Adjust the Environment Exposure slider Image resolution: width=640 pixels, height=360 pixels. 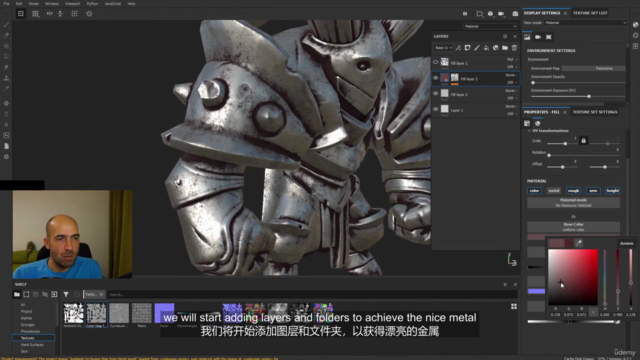pyautogui.click(x=578, y=96)
